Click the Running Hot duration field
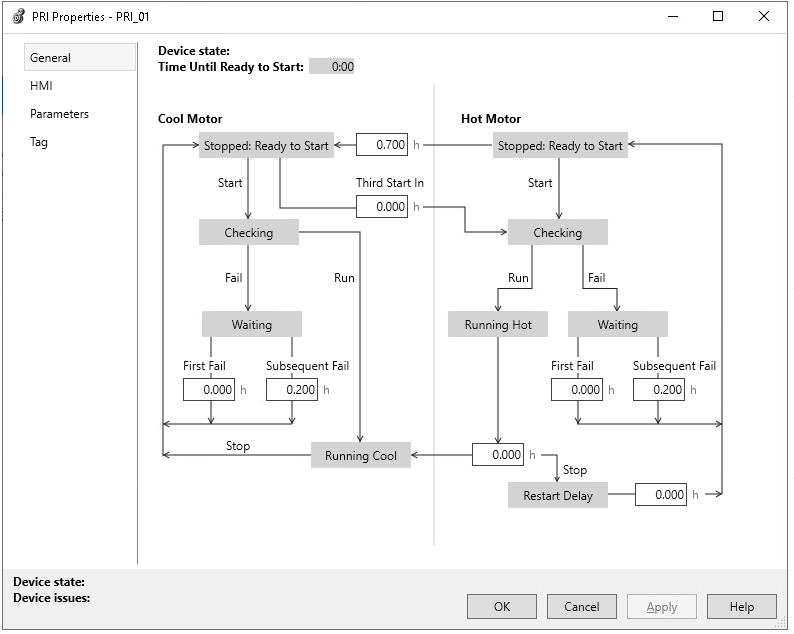Screen dimensions: 794x634 498,455
